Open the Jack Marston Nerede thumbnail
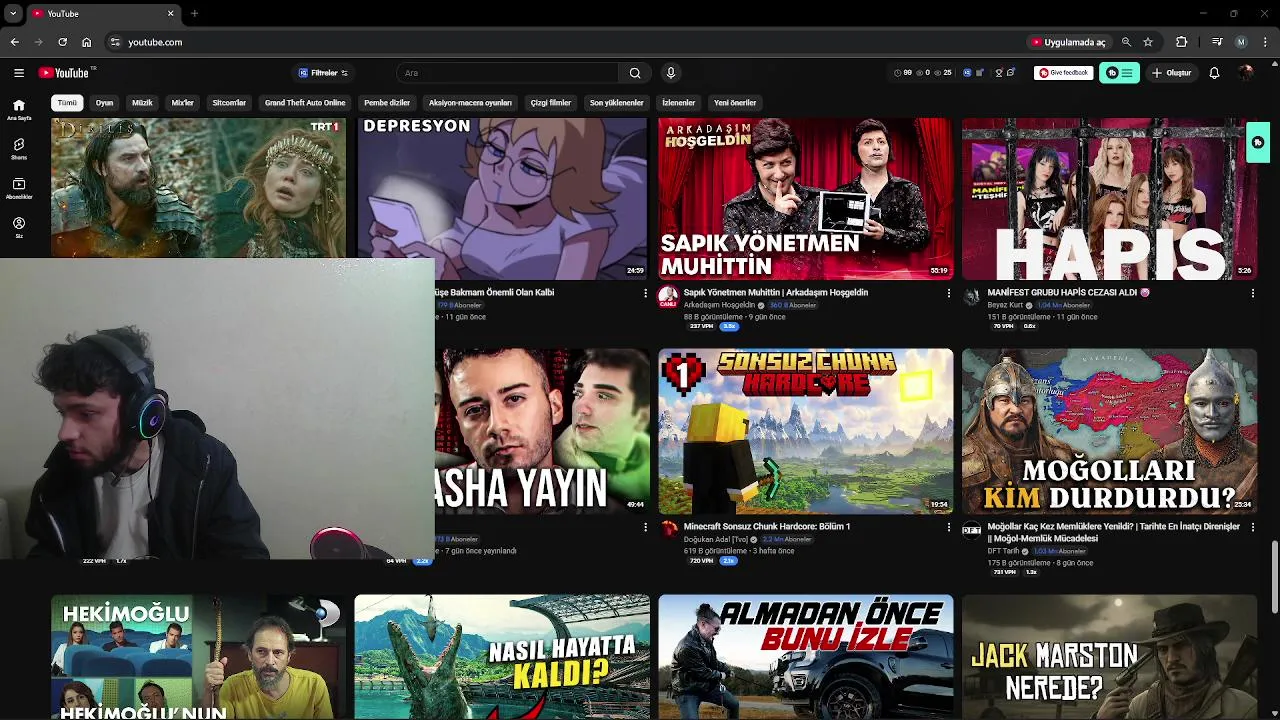 tap(1110, 657)
